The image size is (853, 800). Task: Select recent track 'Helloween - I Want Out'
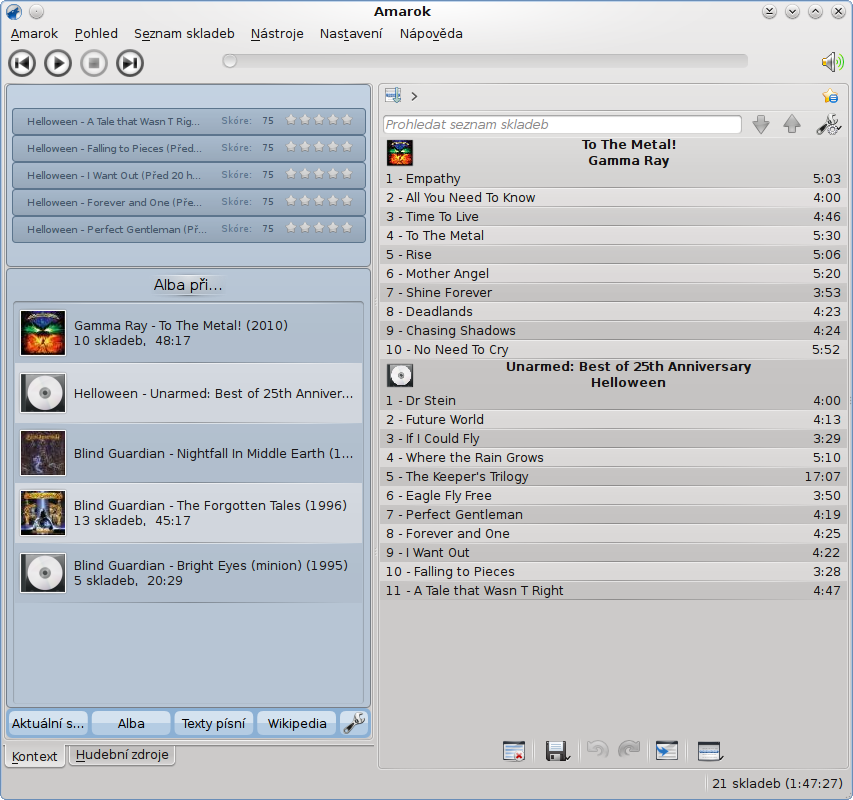point(189,175)
